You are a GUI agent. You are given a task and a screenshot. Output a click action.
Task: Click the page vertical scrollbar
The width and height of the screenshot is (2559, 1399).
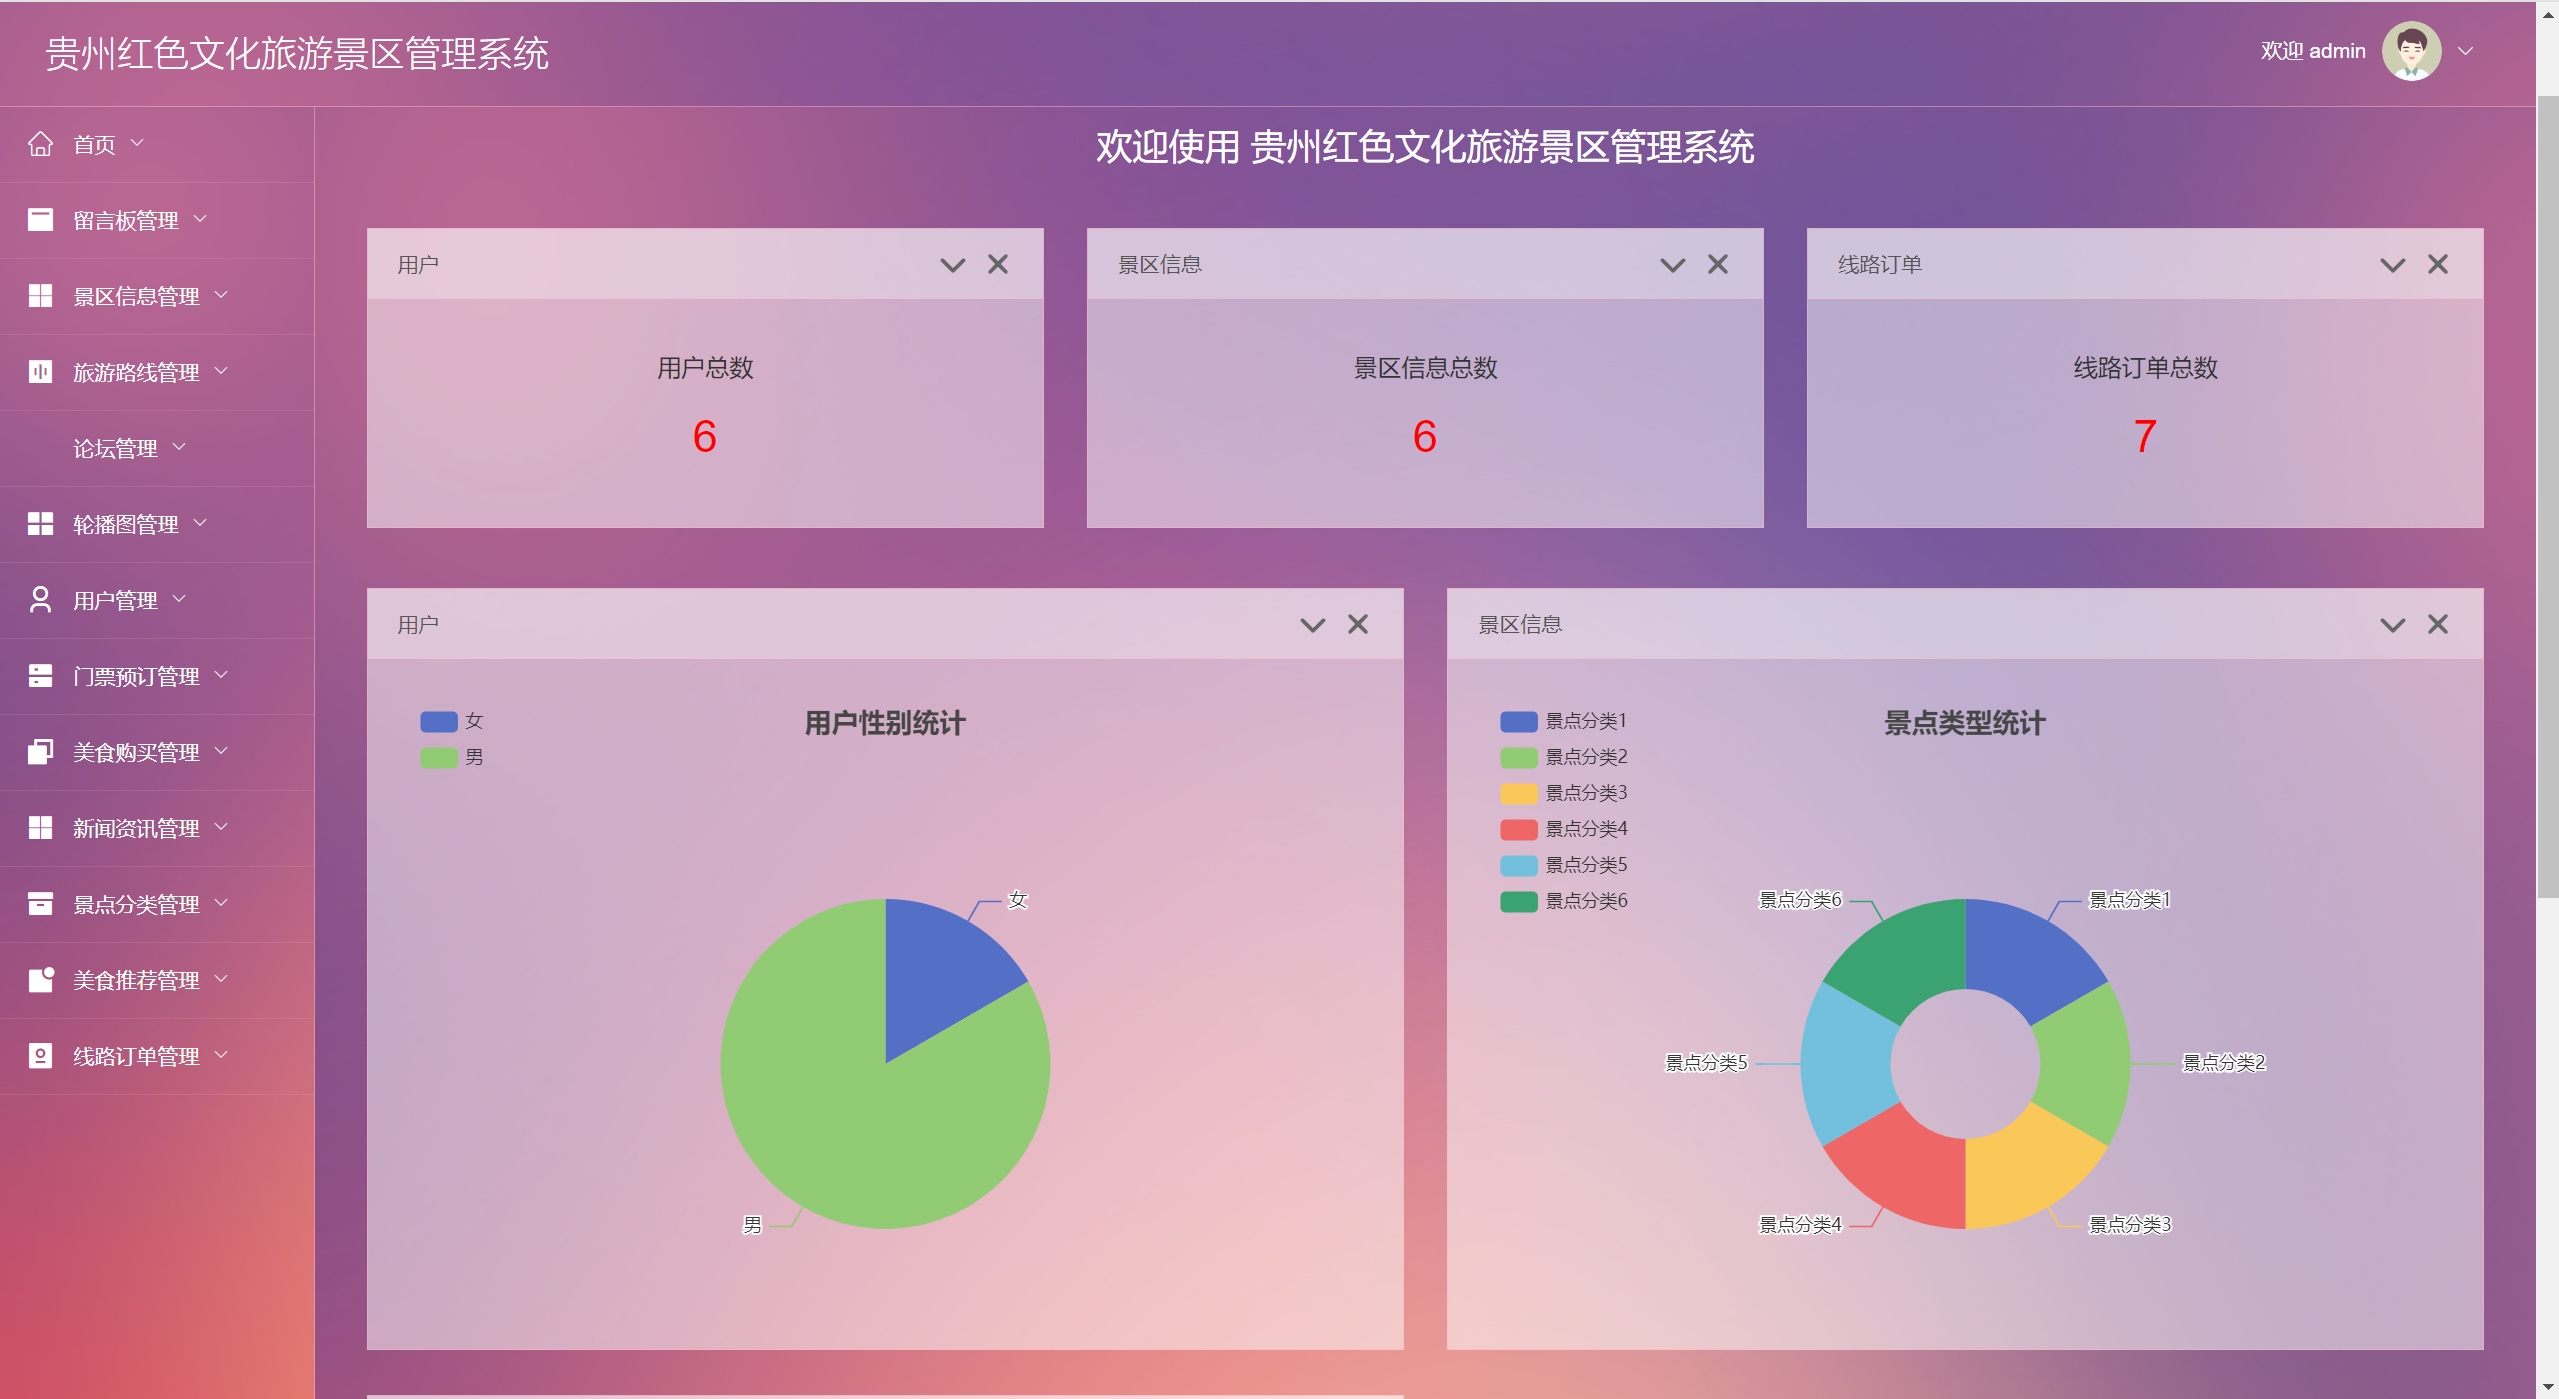tap(2547, 500)
